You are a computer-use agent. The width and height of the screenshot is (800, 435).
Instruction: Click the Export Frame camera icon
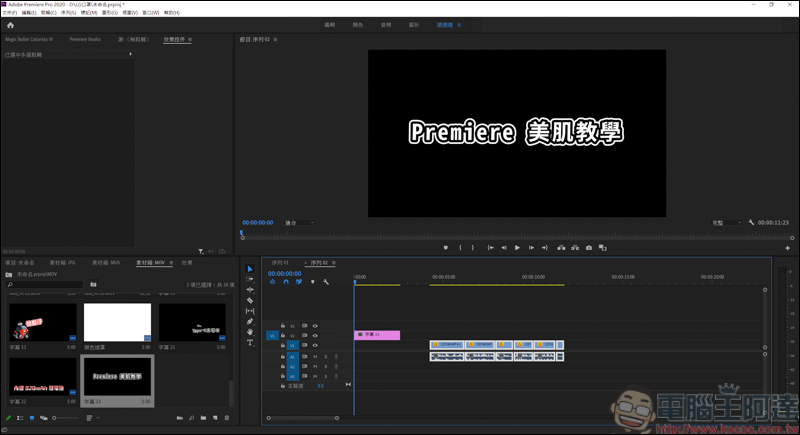pyautogui.click(x=589, y=247)
